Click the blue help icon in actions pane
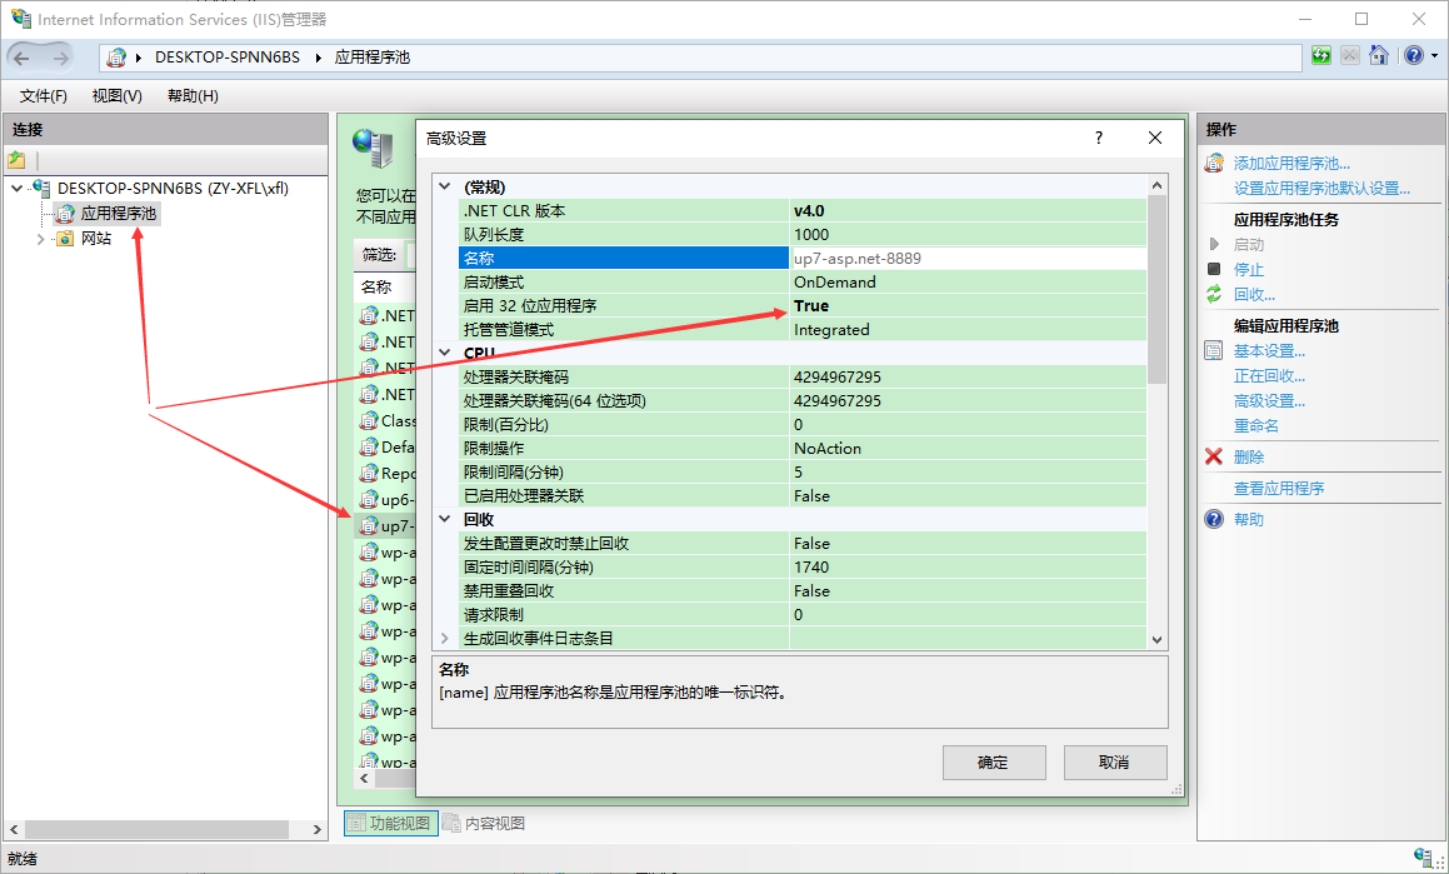 [1214, 519]
